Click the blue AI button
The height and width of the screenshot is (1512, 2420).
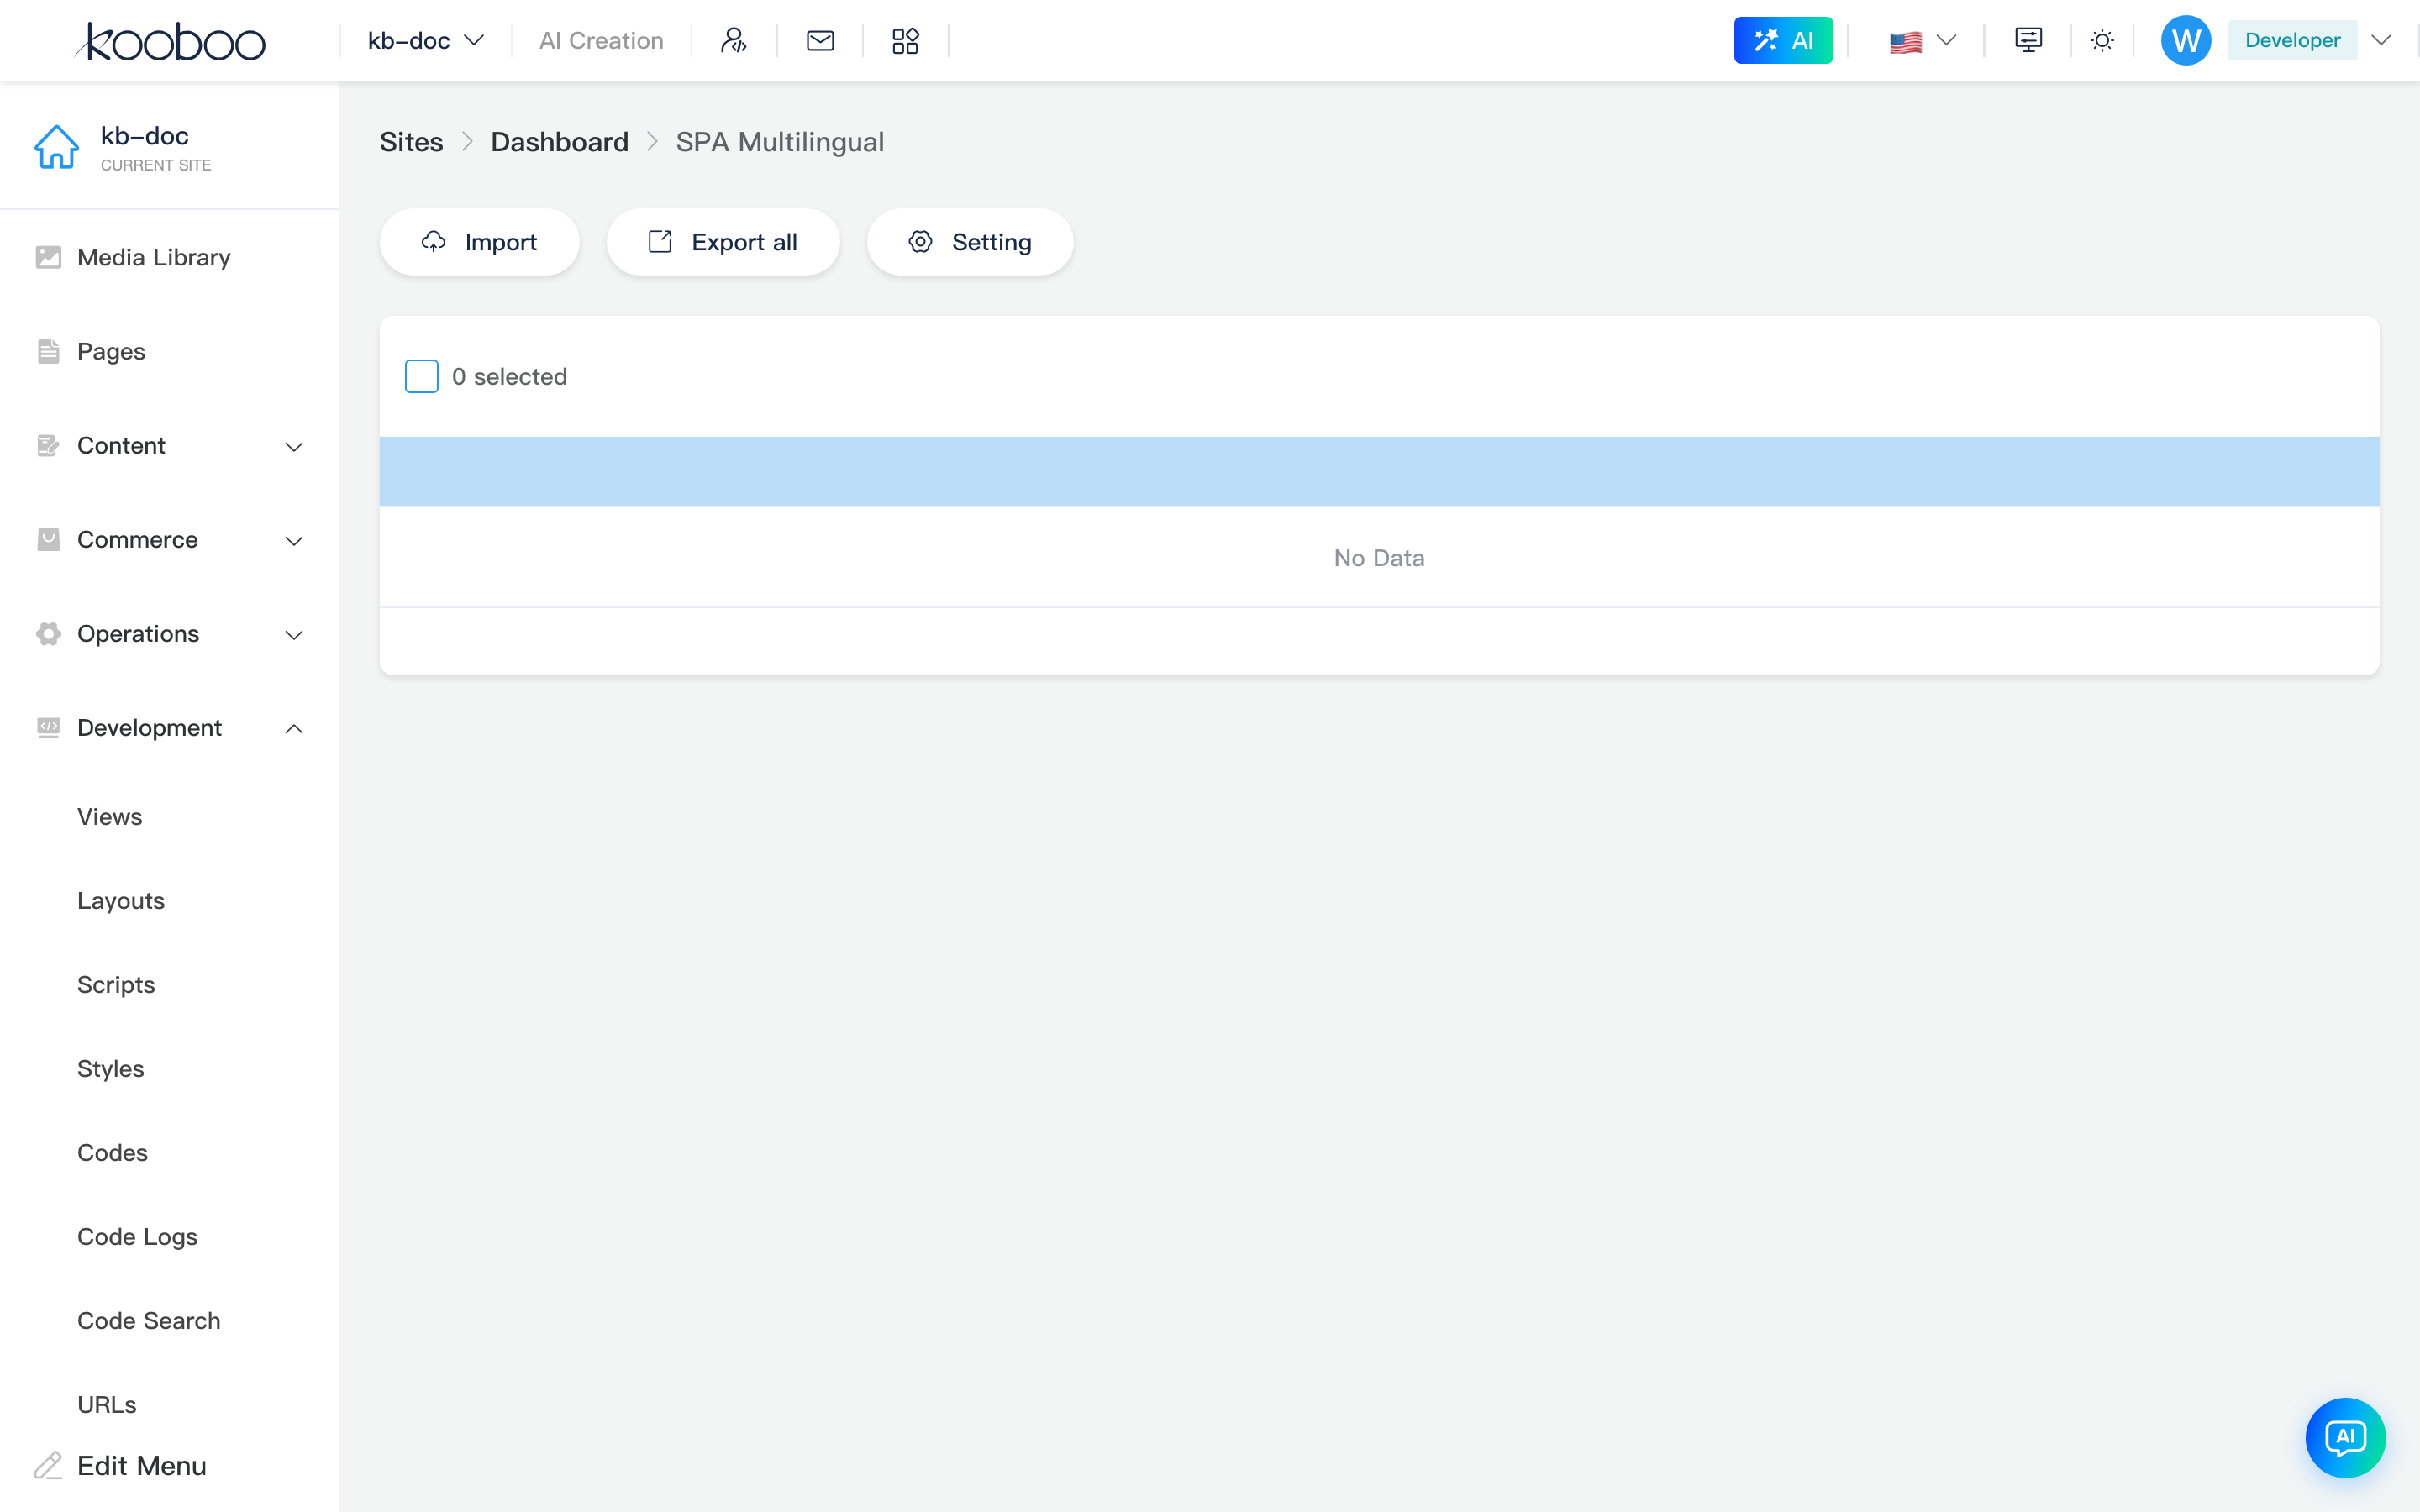point(1783,41)
